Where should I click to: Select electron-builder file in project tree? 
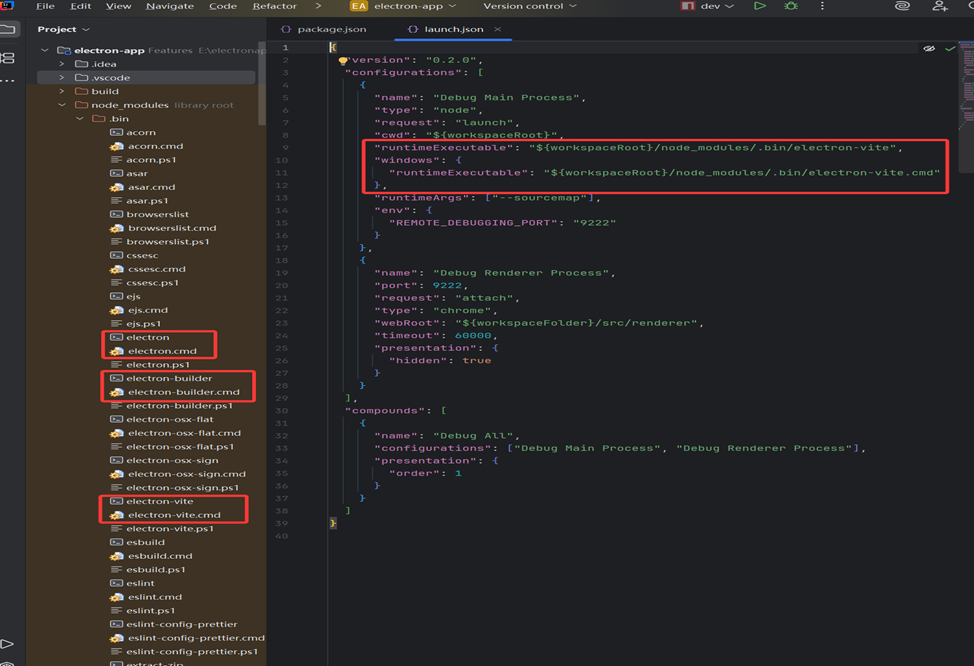169,379
